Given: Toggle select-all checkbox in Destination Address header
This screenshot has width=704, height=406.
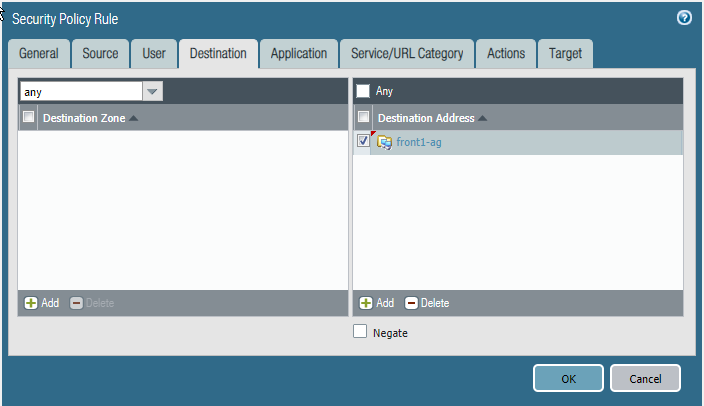Looking at the screenshot, I should pos(364,117).
